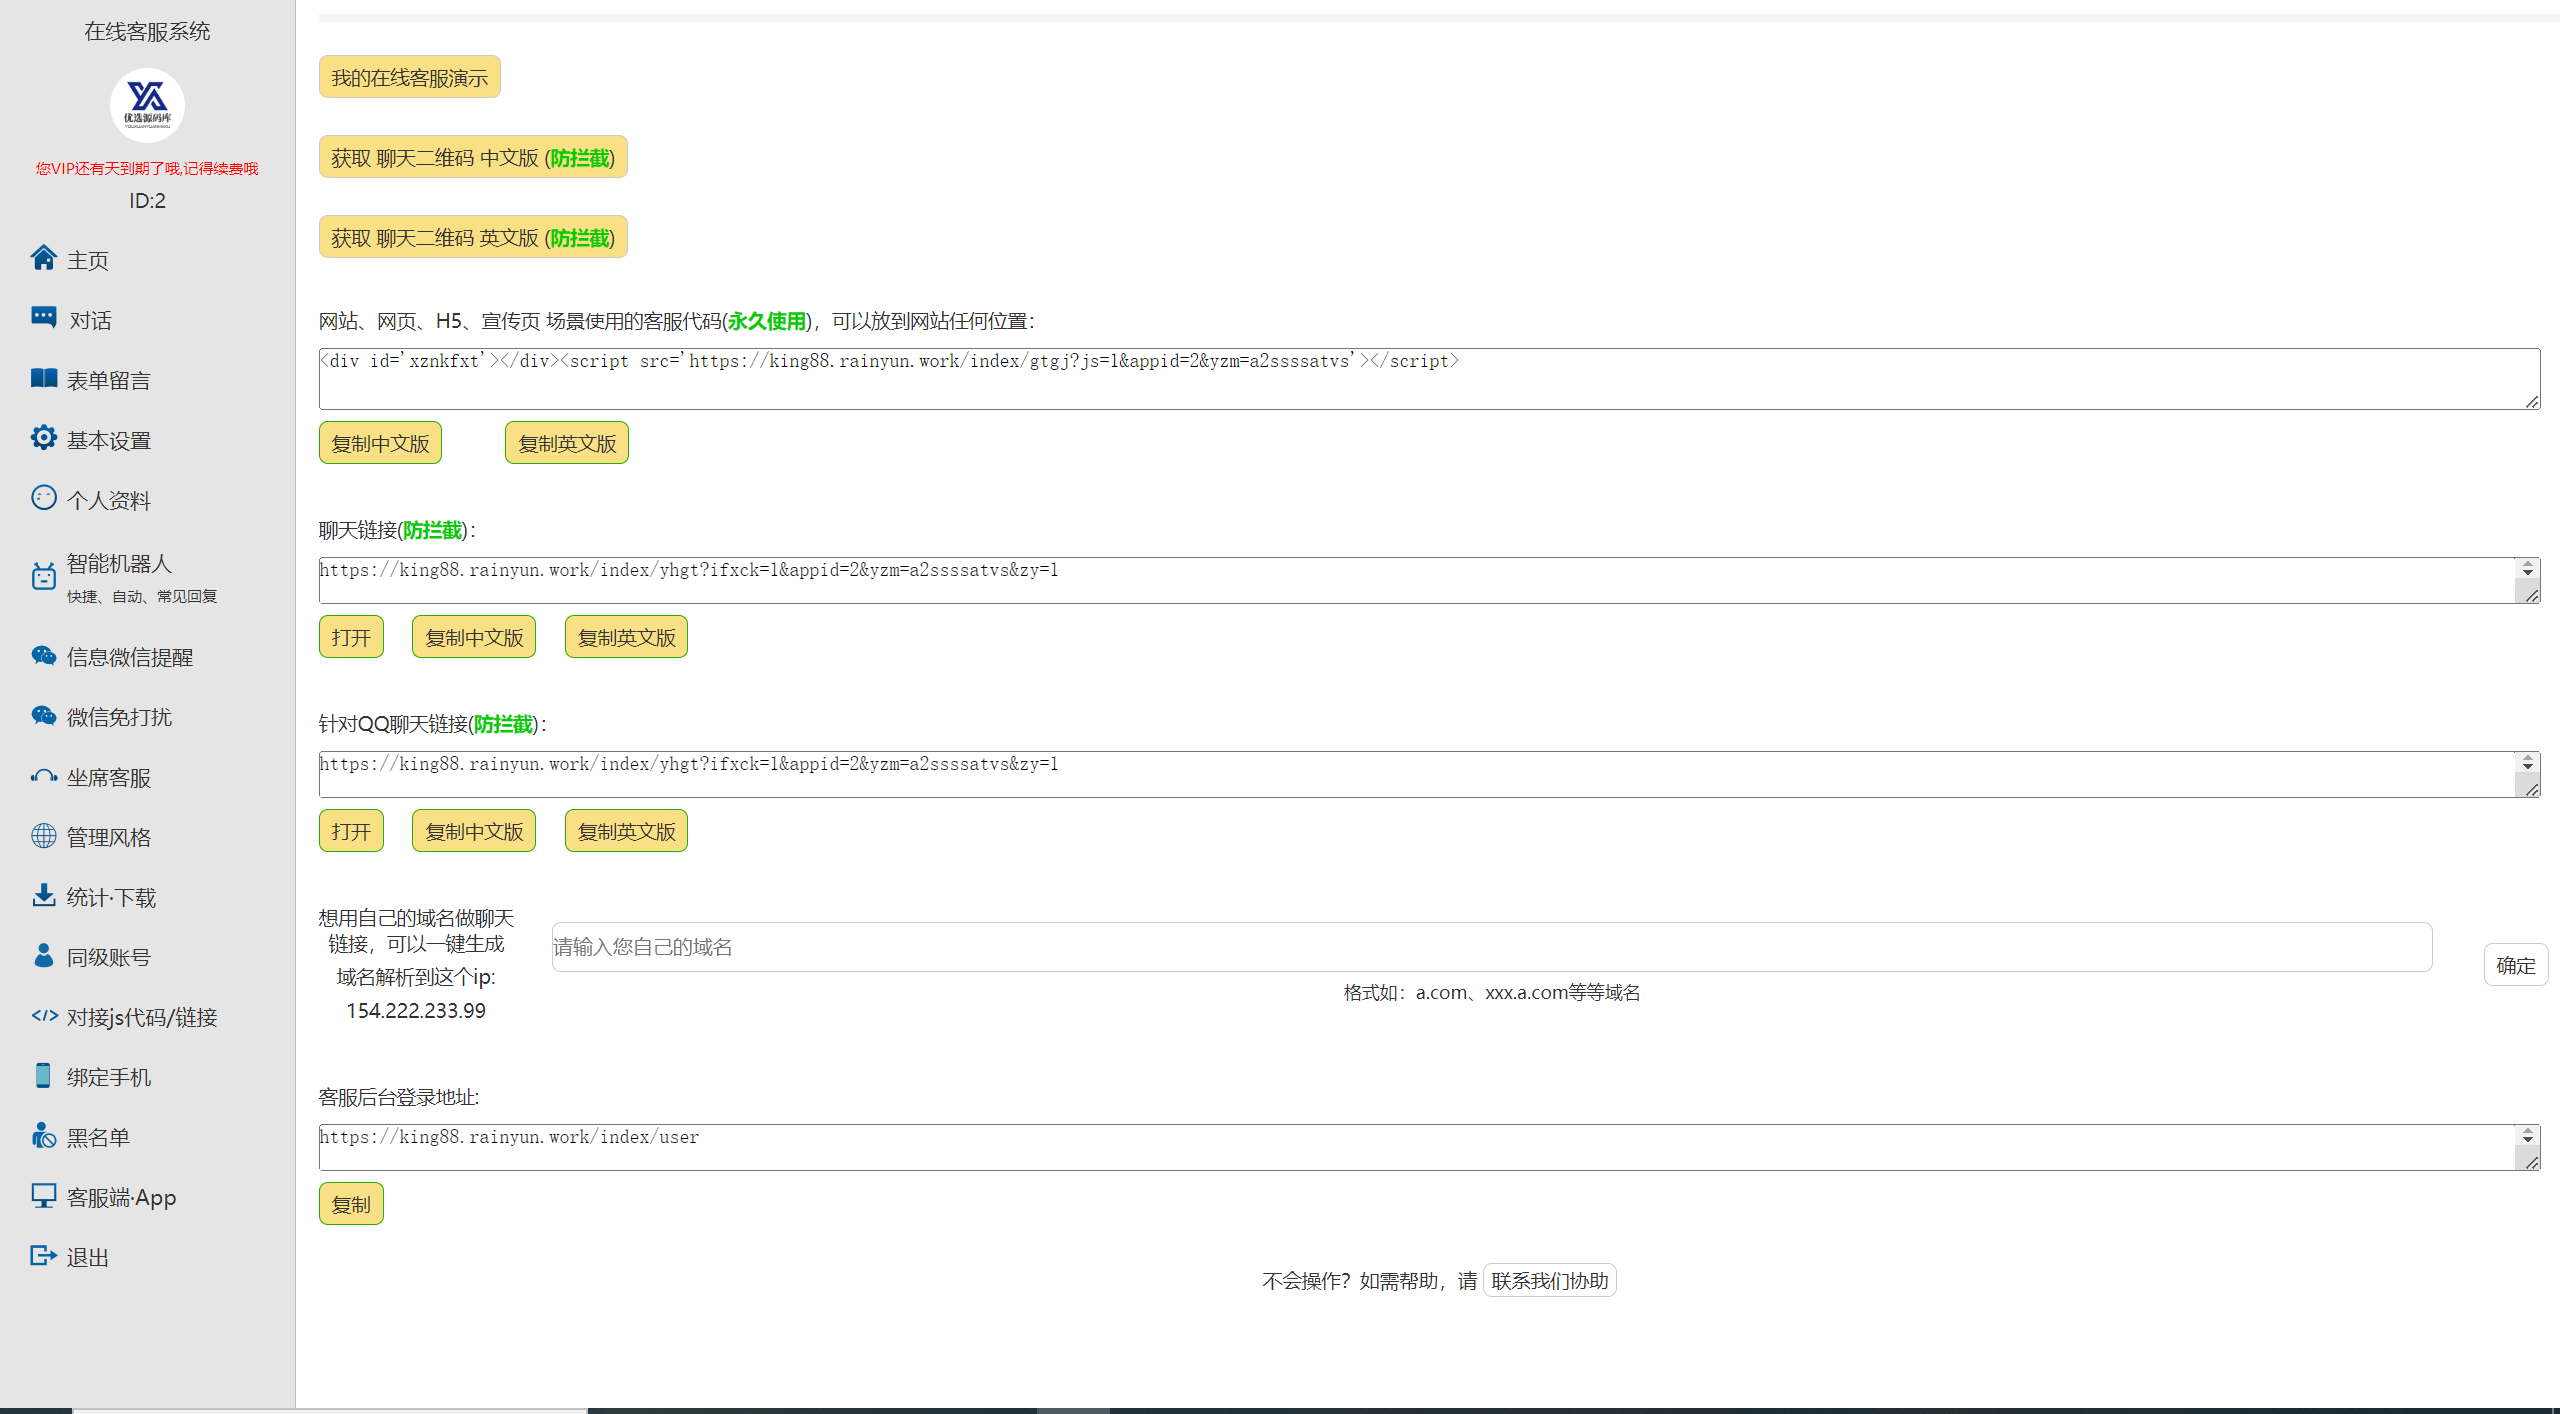Click the 确定 button for custom domain
Image resolution: width=2560 pixels, height=1414 pixels.
pos(2516,965)
